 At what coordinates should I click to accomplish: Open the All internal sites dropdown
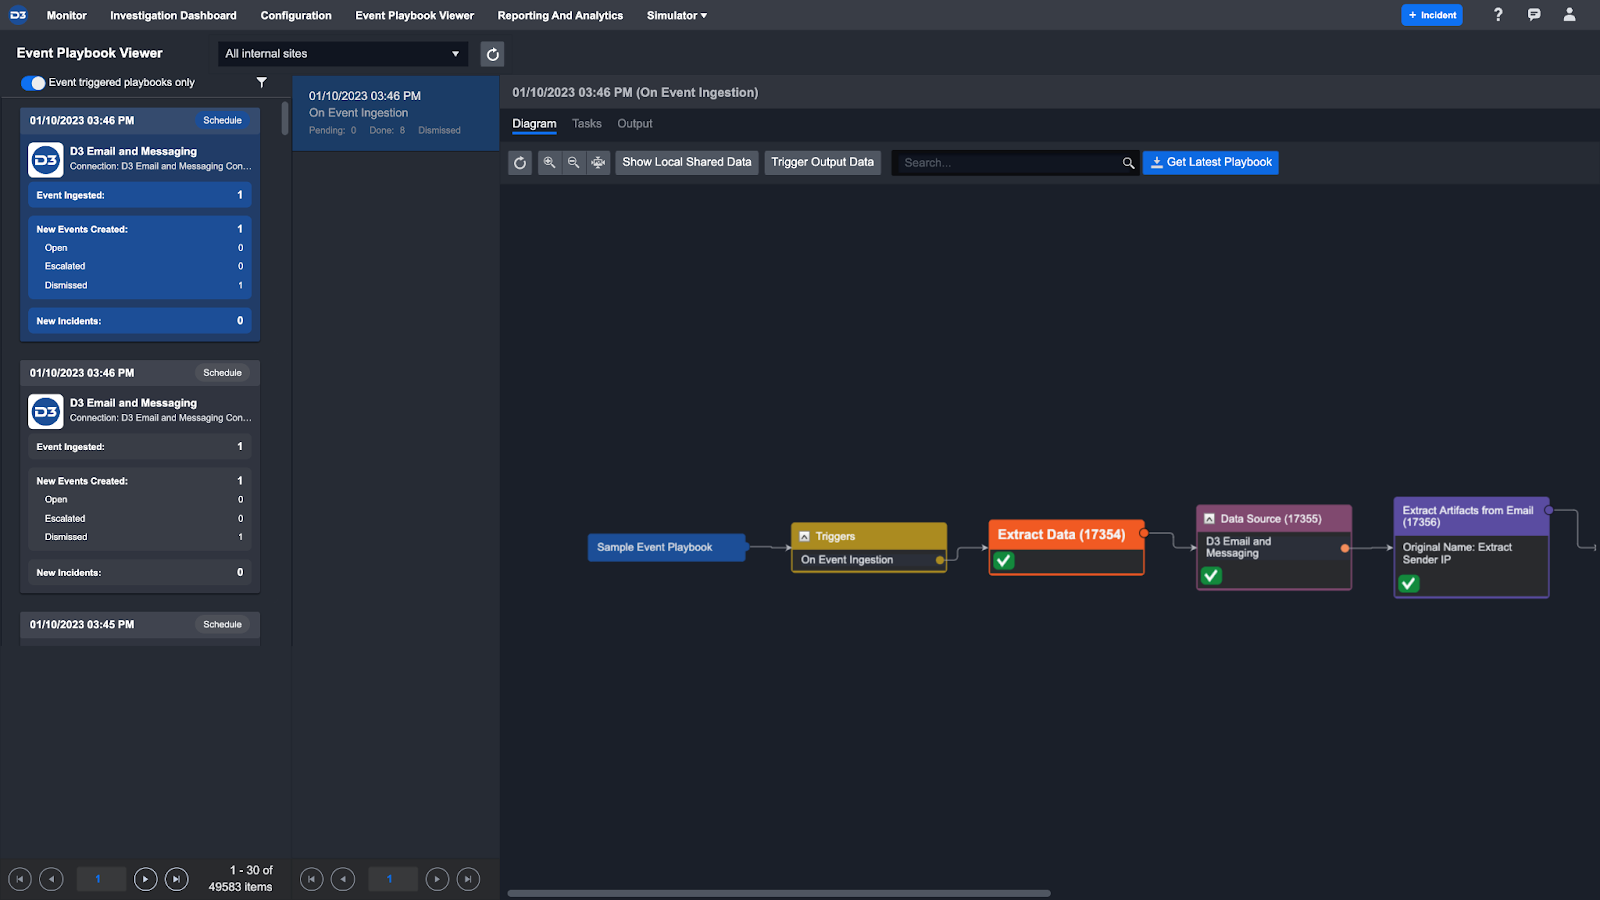[x=342, y=54]
